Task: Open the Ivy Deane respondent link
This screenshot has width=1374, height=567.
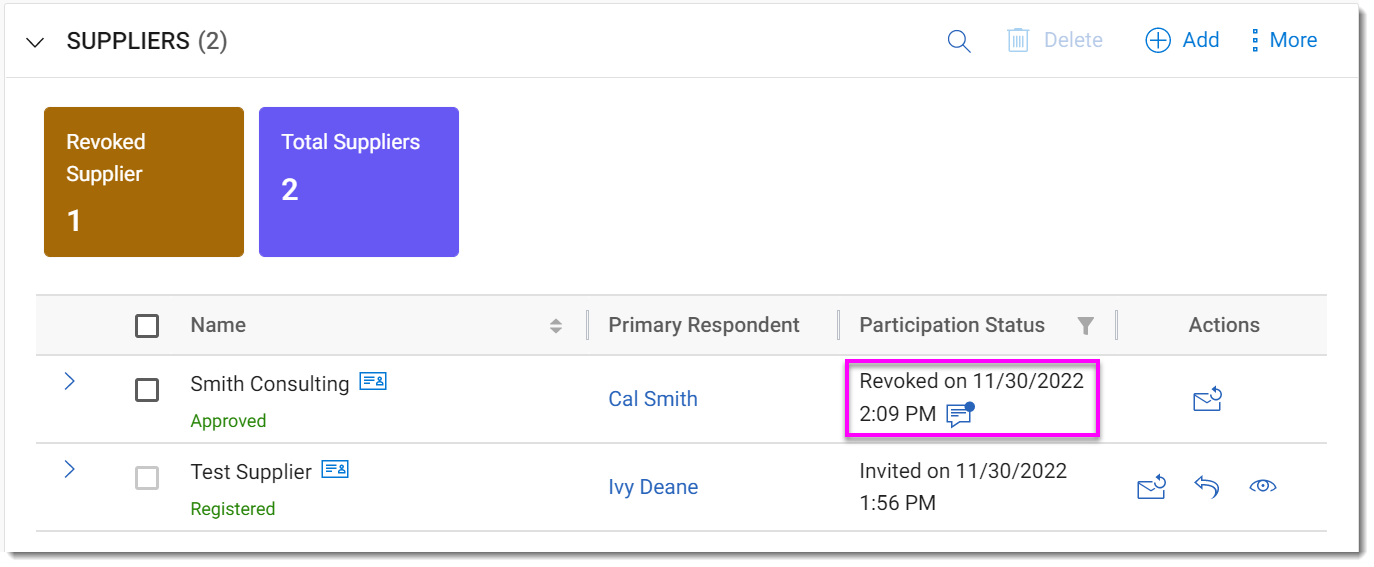Action: 653,487
